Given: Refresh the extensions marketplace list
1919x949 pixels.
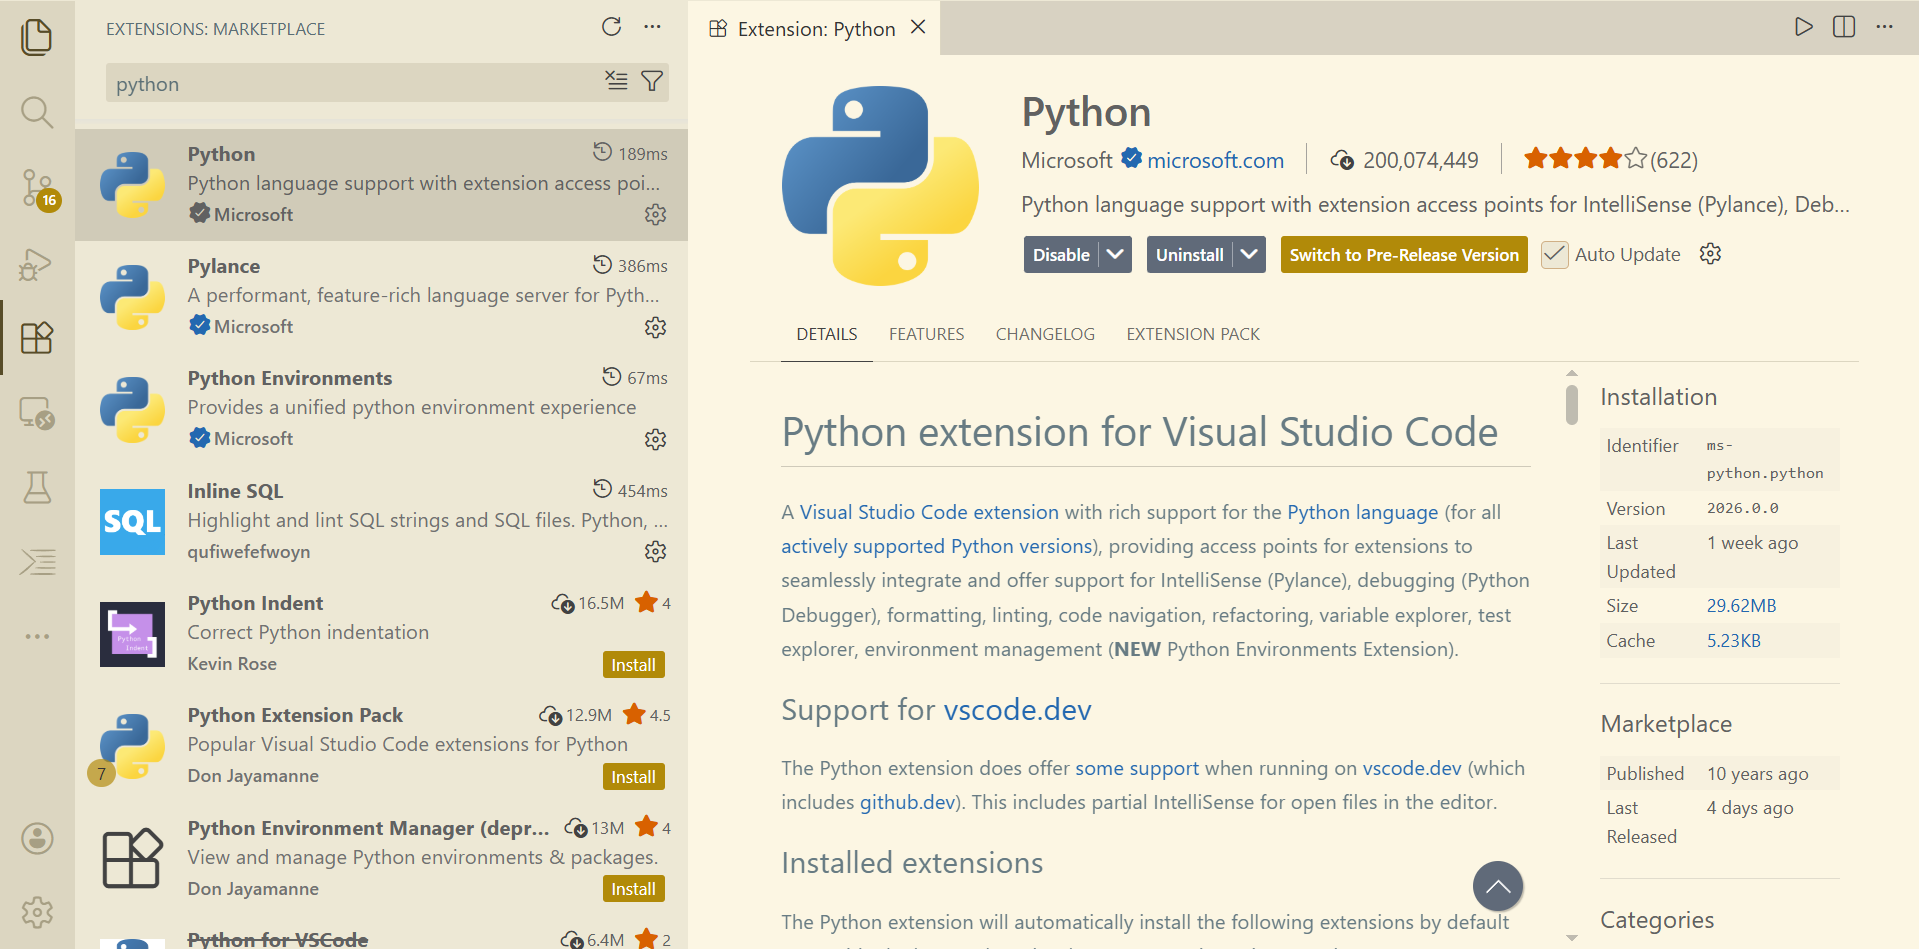Looking at the screenshot, I should tap(611, 27).
